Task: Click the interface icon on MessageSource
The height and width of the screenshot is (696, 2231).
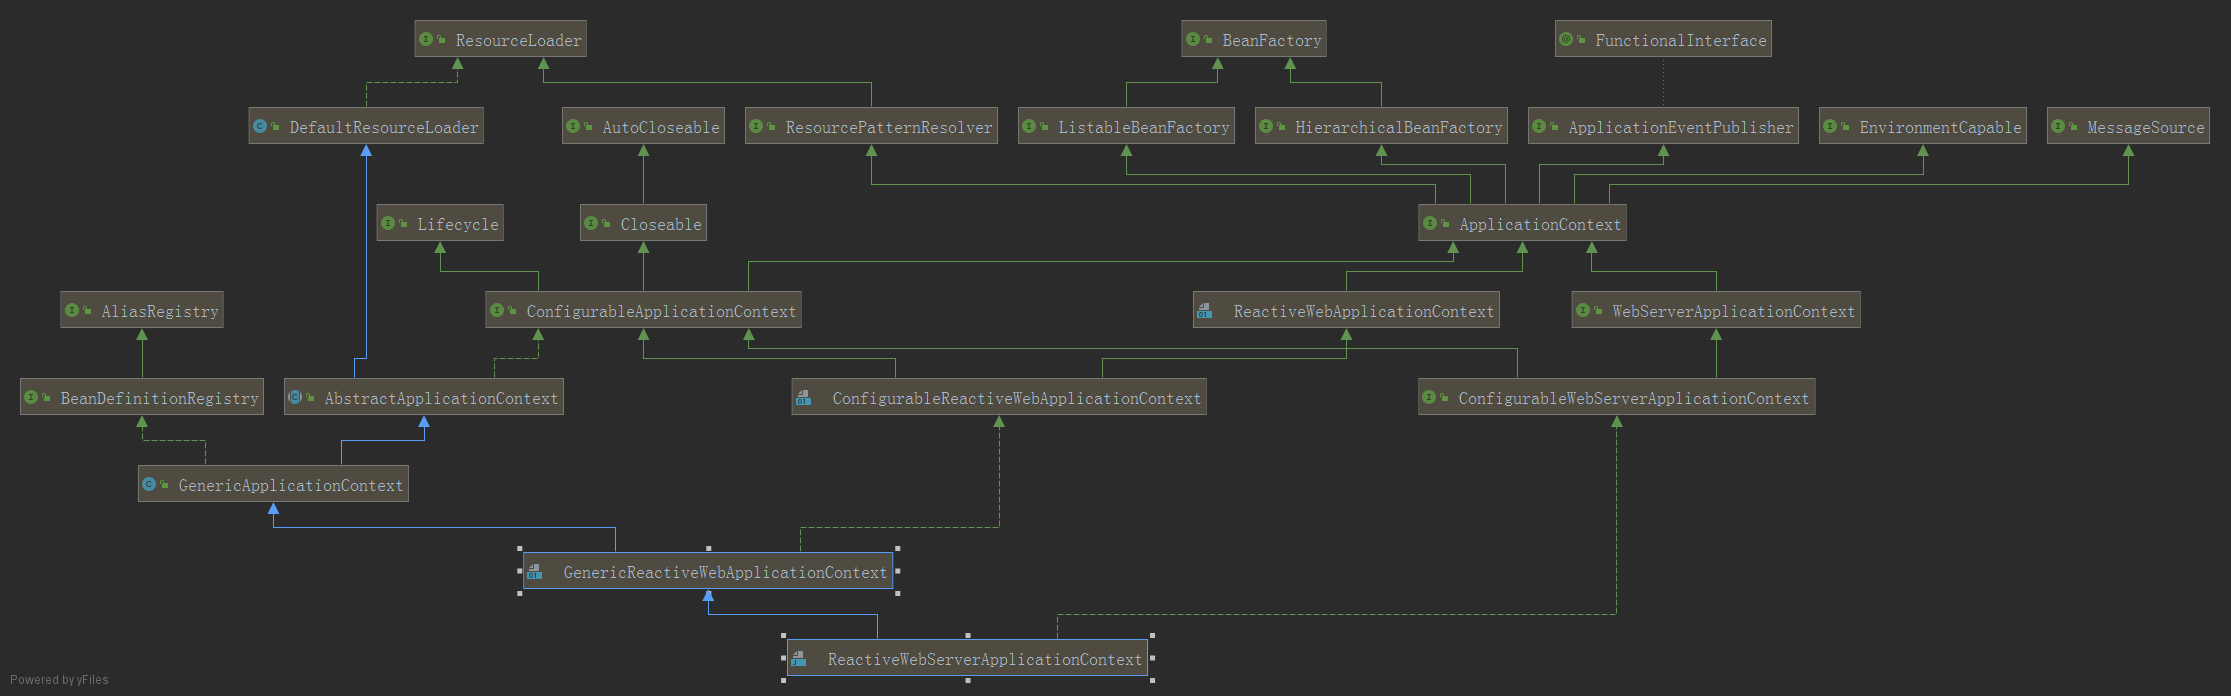Action: (x=2058, y=126)
